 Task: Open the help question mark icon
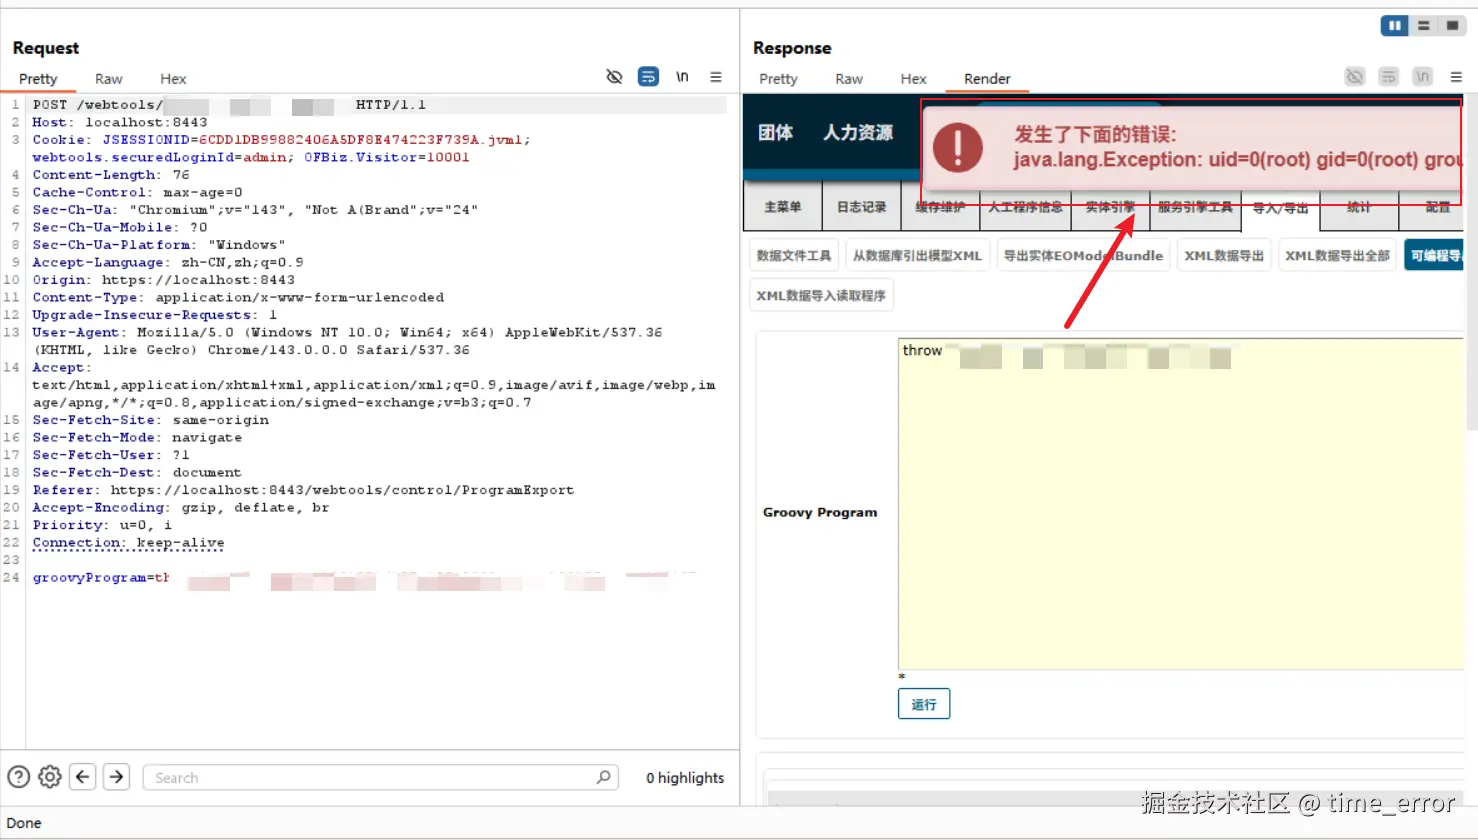tap(18, 777)
